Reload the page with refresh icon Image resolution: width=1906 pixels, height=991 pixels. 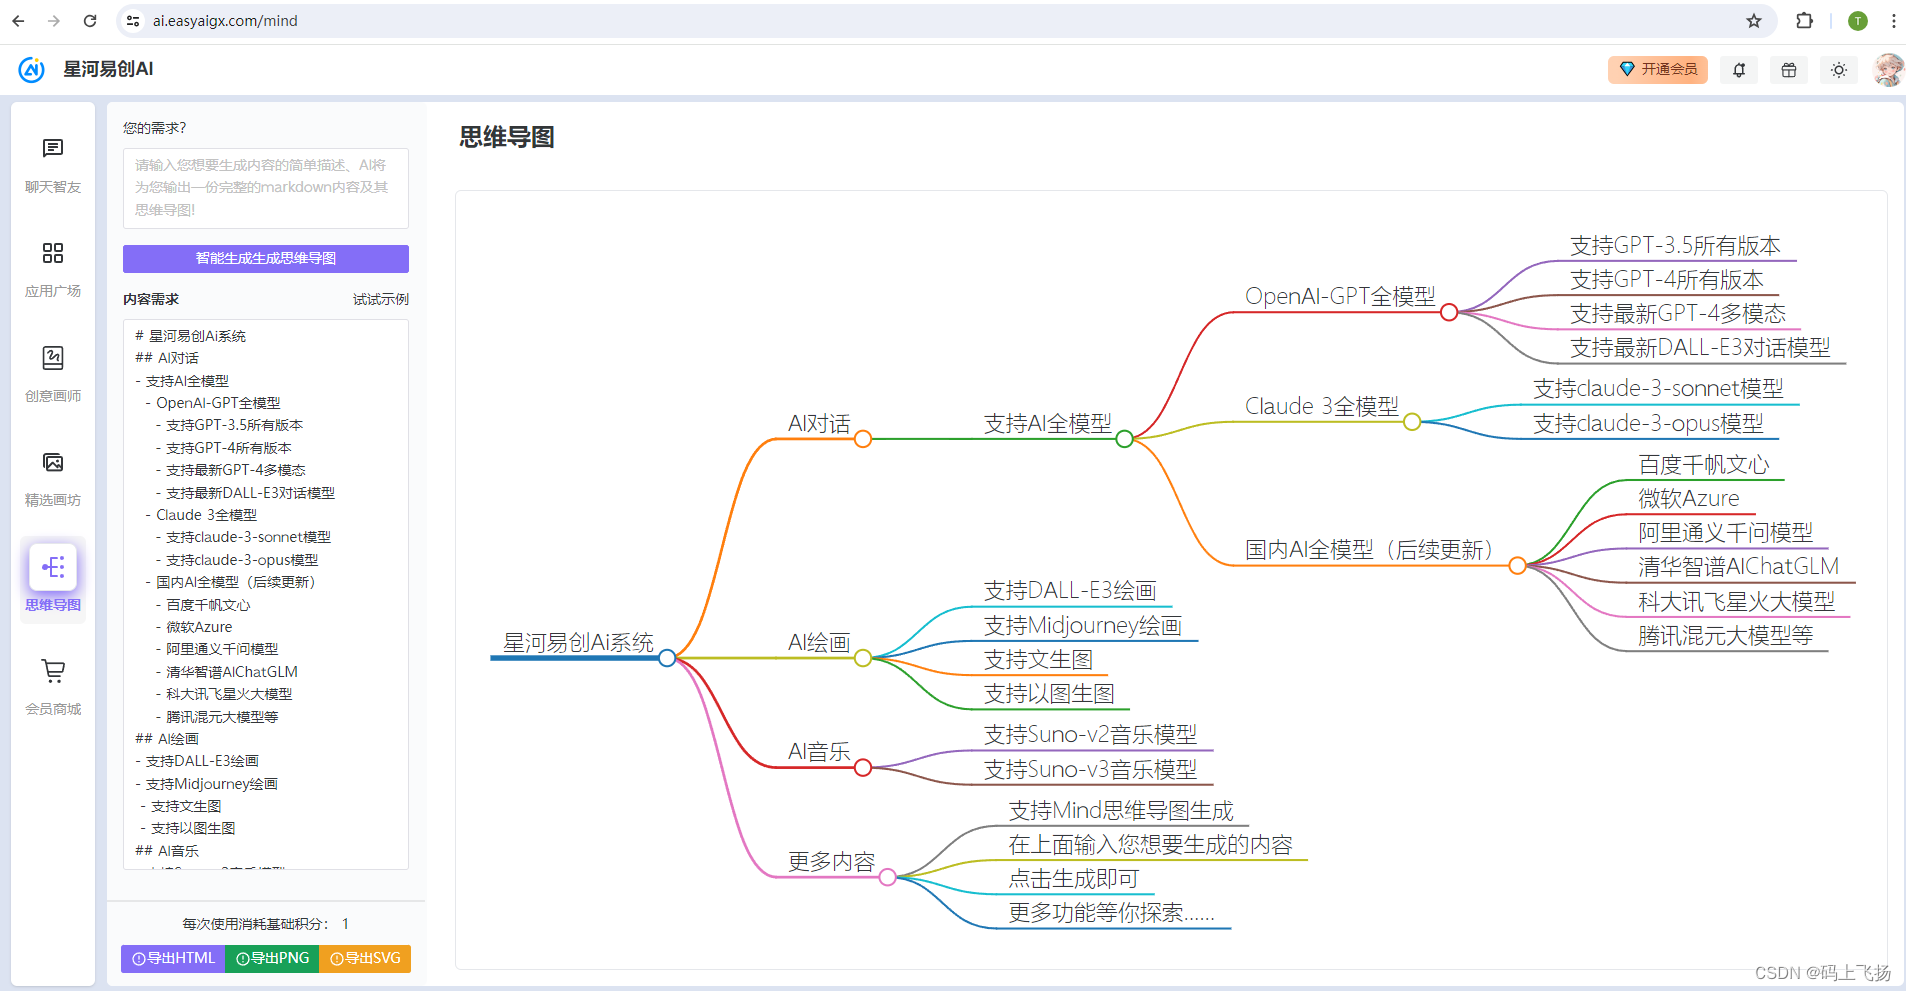tap(90, 21)
